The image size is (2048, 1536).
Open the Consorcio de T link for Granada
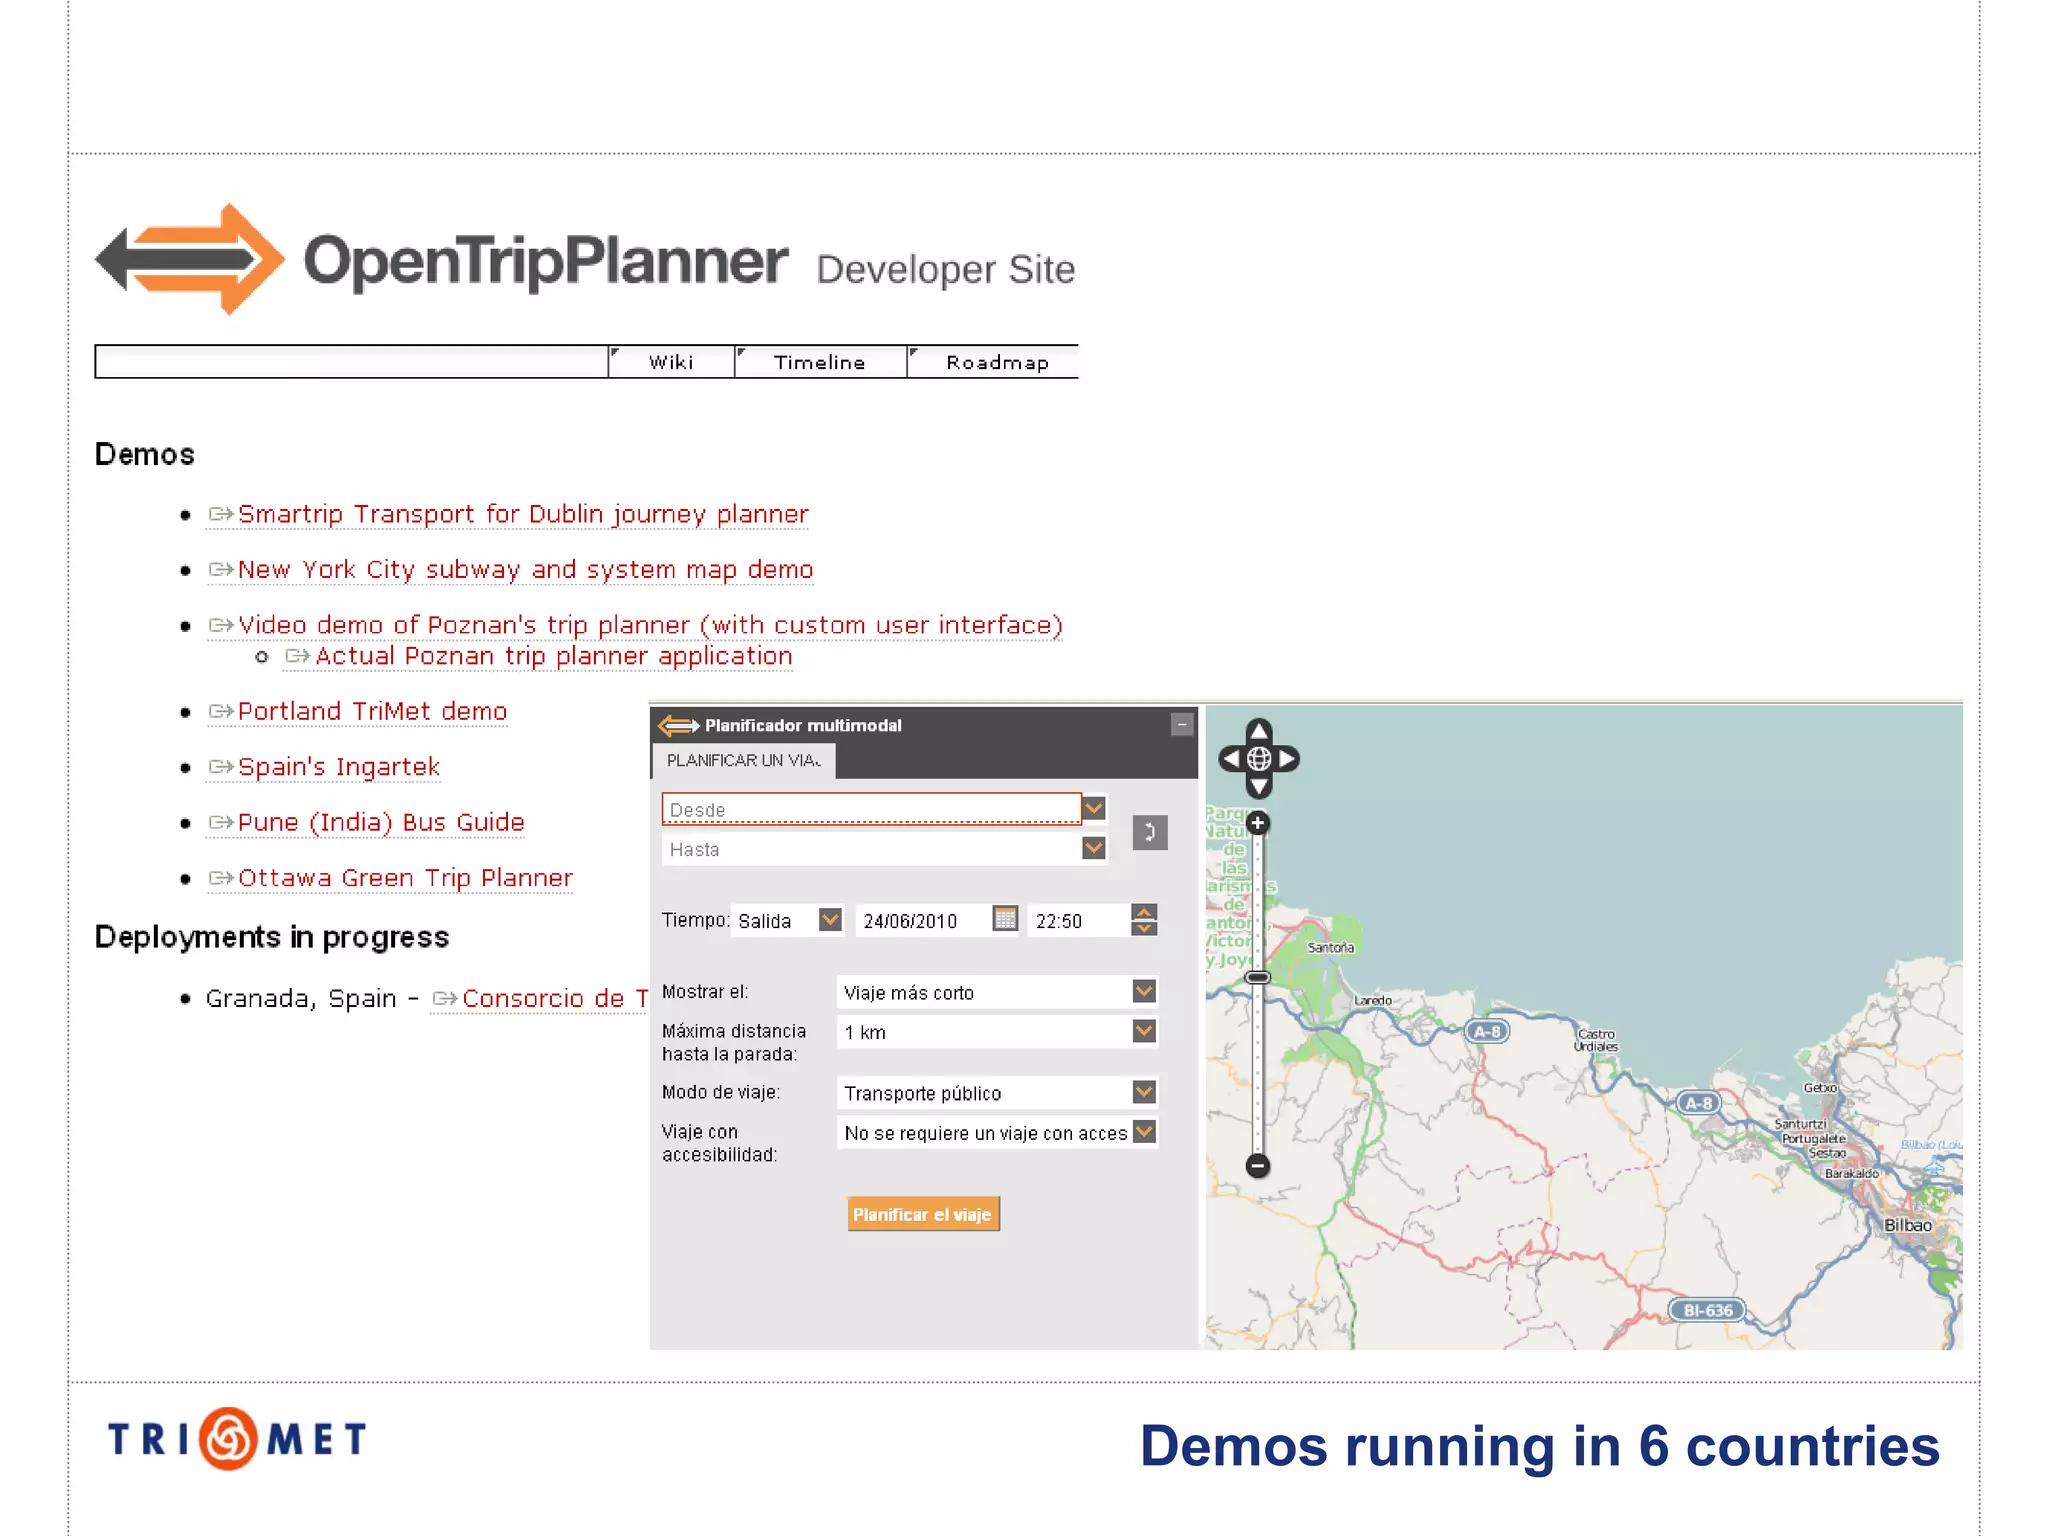[x=555, y=998]
